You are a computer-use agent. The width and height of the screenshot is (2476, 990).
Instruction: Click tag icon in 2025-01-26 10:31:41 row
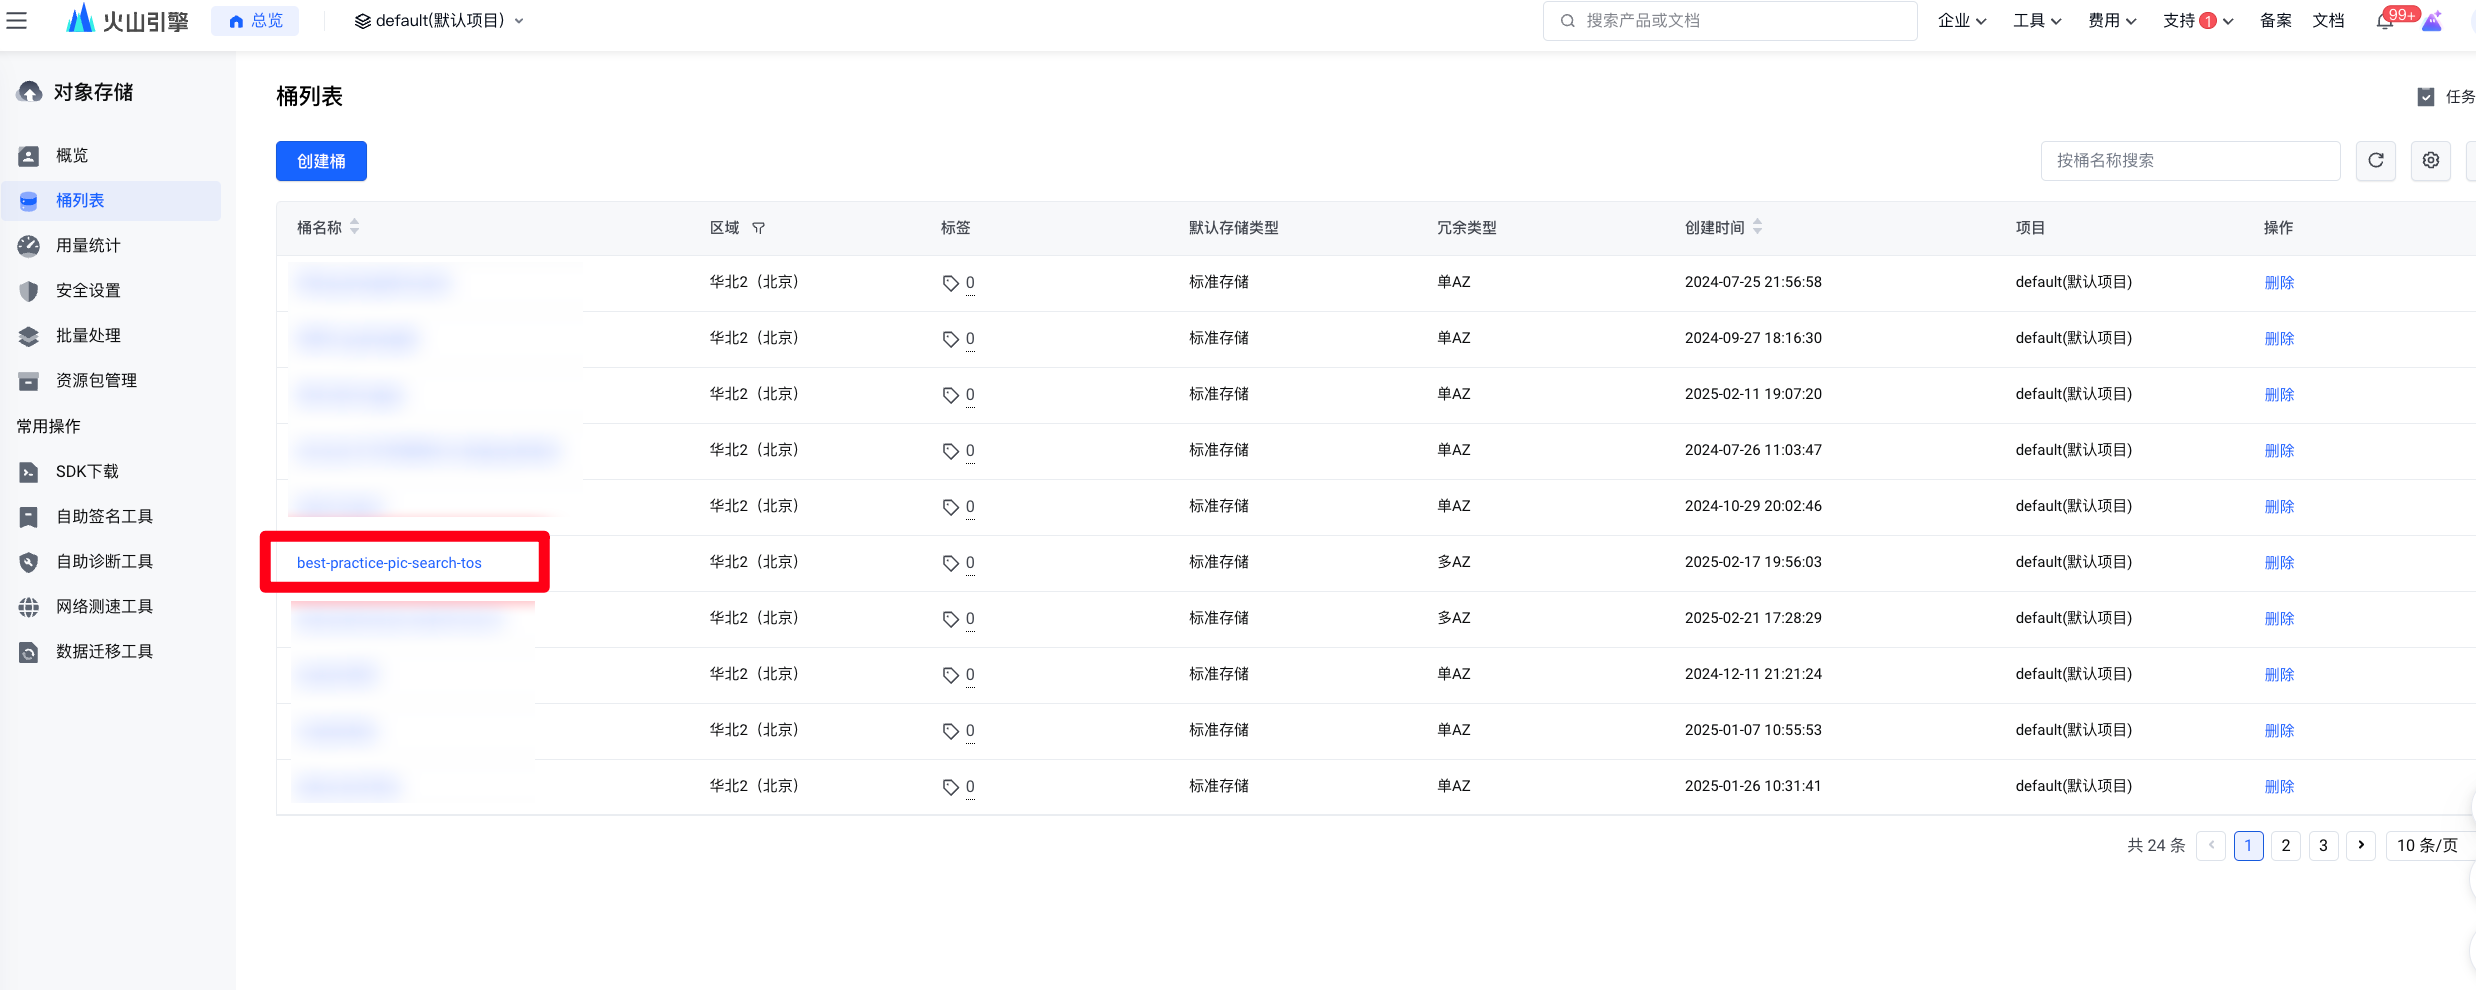click(950, 787)
